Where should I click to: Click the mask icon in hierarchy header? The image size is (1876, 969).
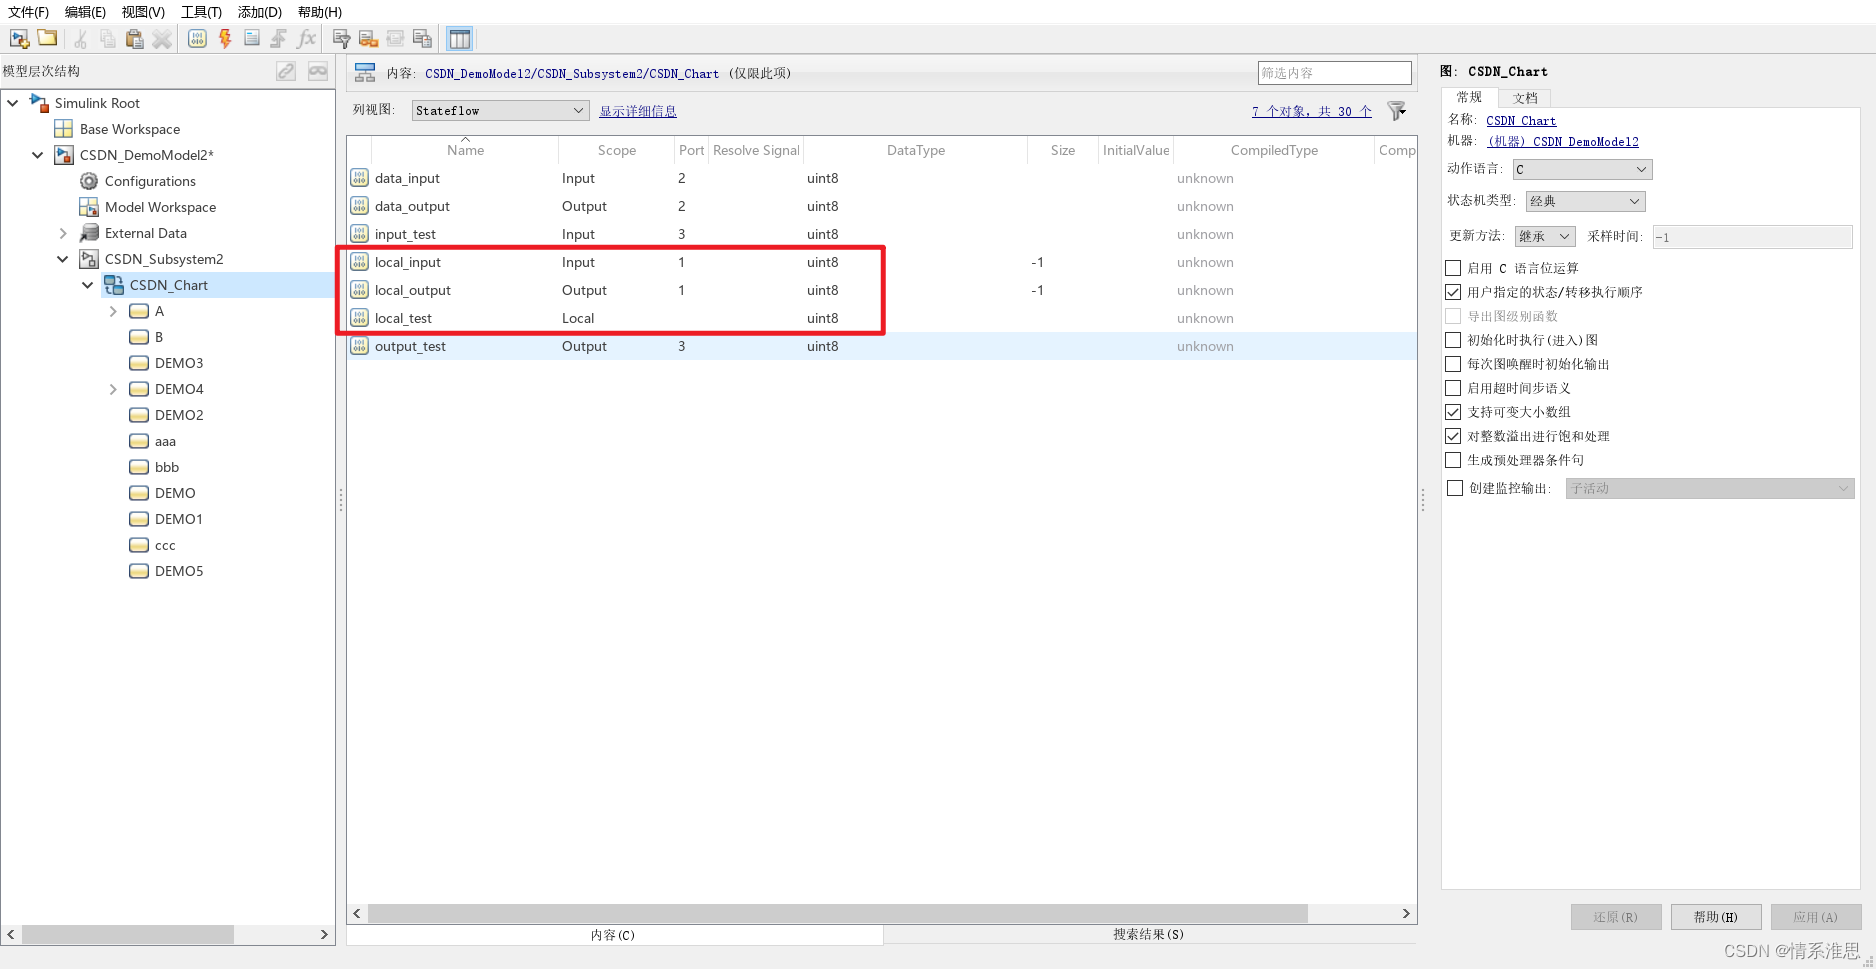point(318,71)
